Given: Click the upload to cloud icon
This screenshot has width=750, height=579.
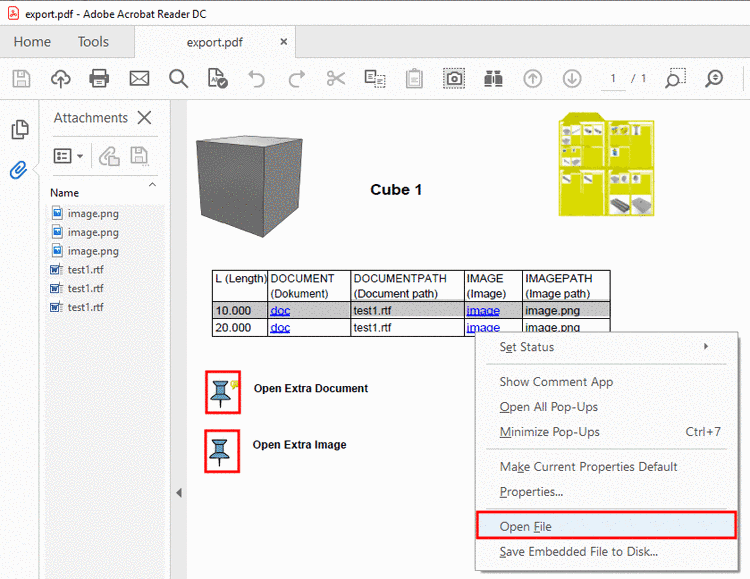Looking at the screenshot, I should (x=60, y=78).
